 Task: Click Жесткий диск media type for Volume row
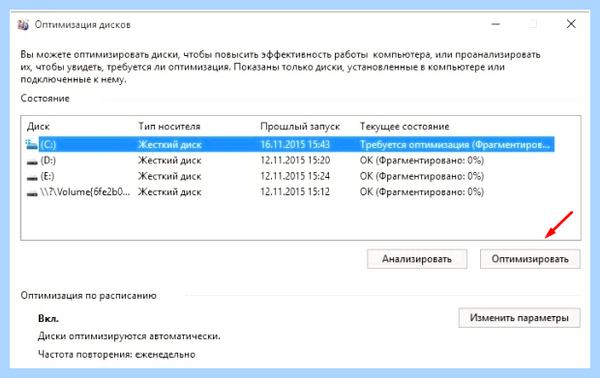pos(170,192)
